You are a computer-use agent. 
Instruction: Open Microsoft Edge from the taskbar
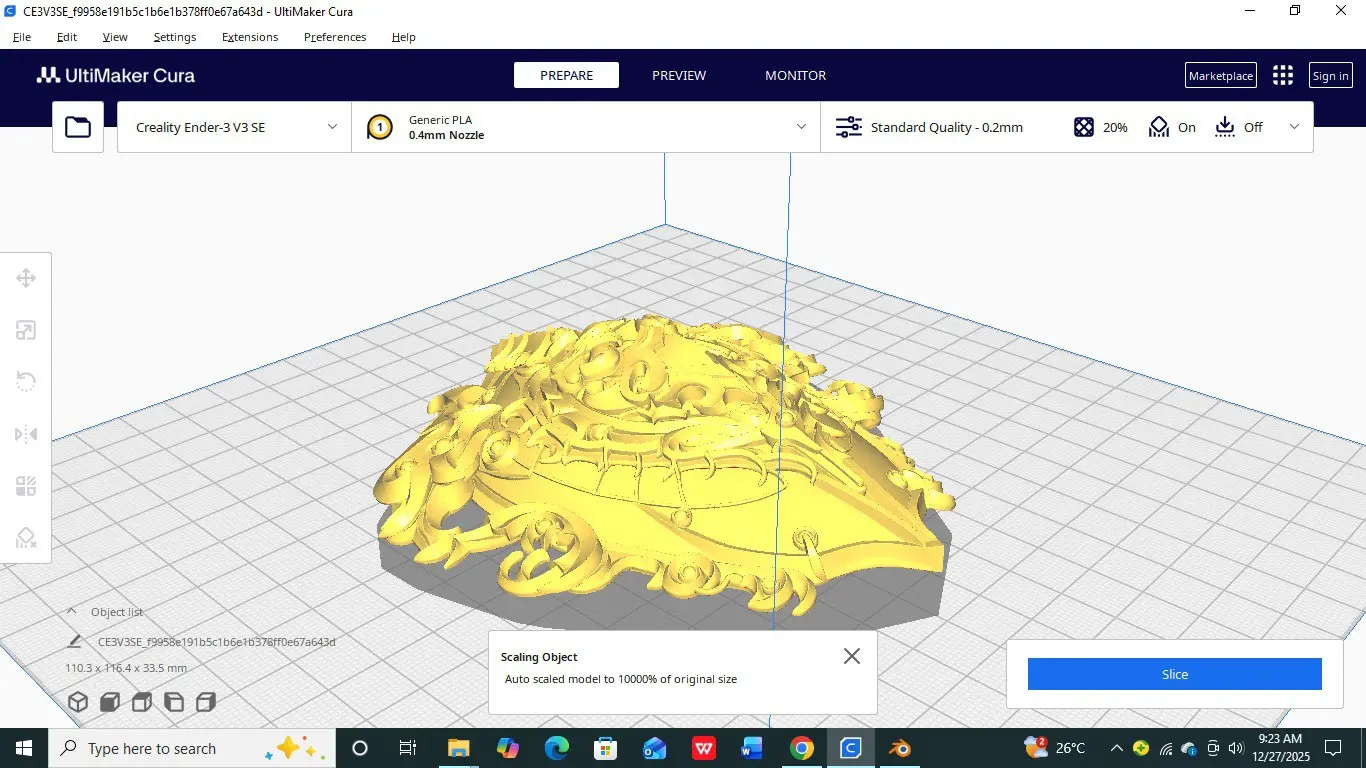pos(556,748)
